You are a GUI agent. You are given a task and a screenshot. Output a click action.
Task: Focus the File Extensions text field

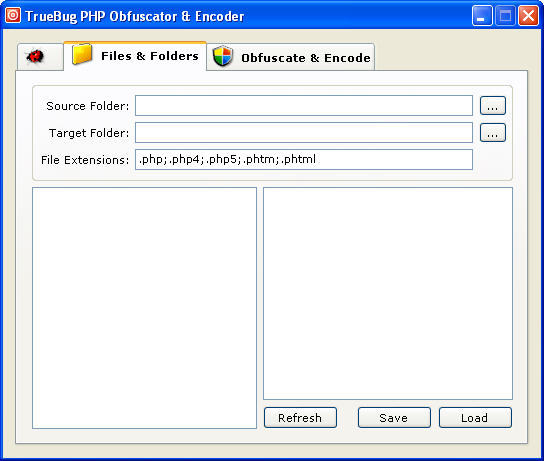(x=304, y=160)
